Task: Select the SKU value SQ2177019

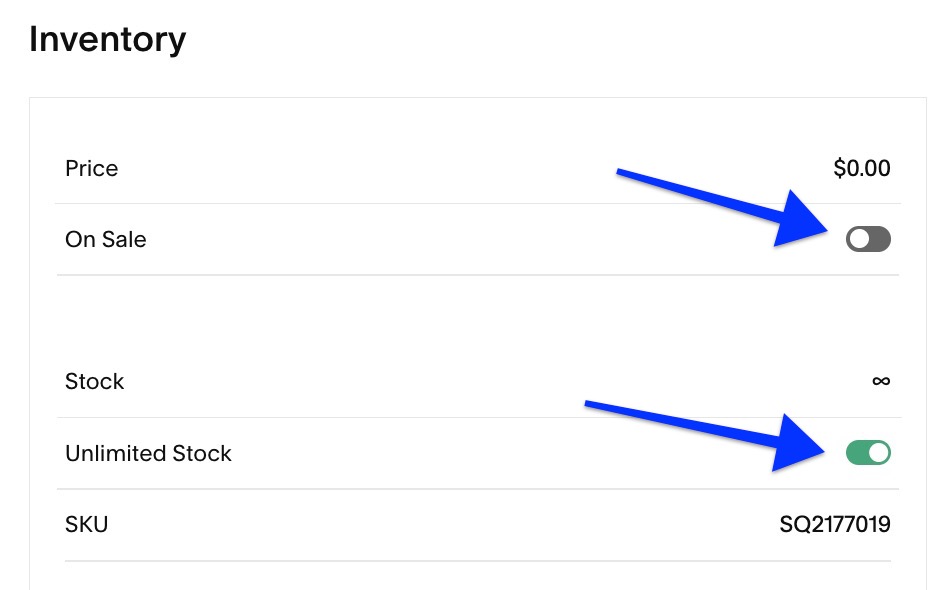Action: pyautogui.click(x=835, y=524)
